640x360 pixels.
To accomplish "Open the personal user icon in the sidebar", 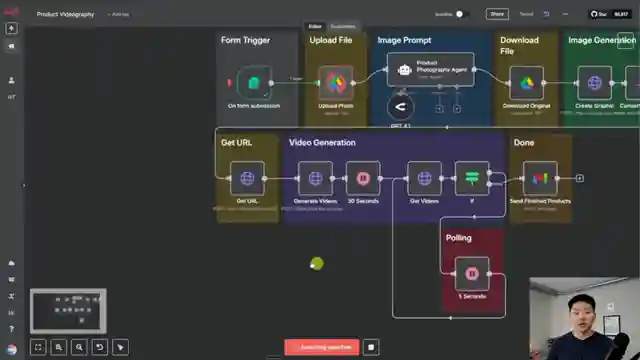I will pyautogui.click(x=11, y=80).
